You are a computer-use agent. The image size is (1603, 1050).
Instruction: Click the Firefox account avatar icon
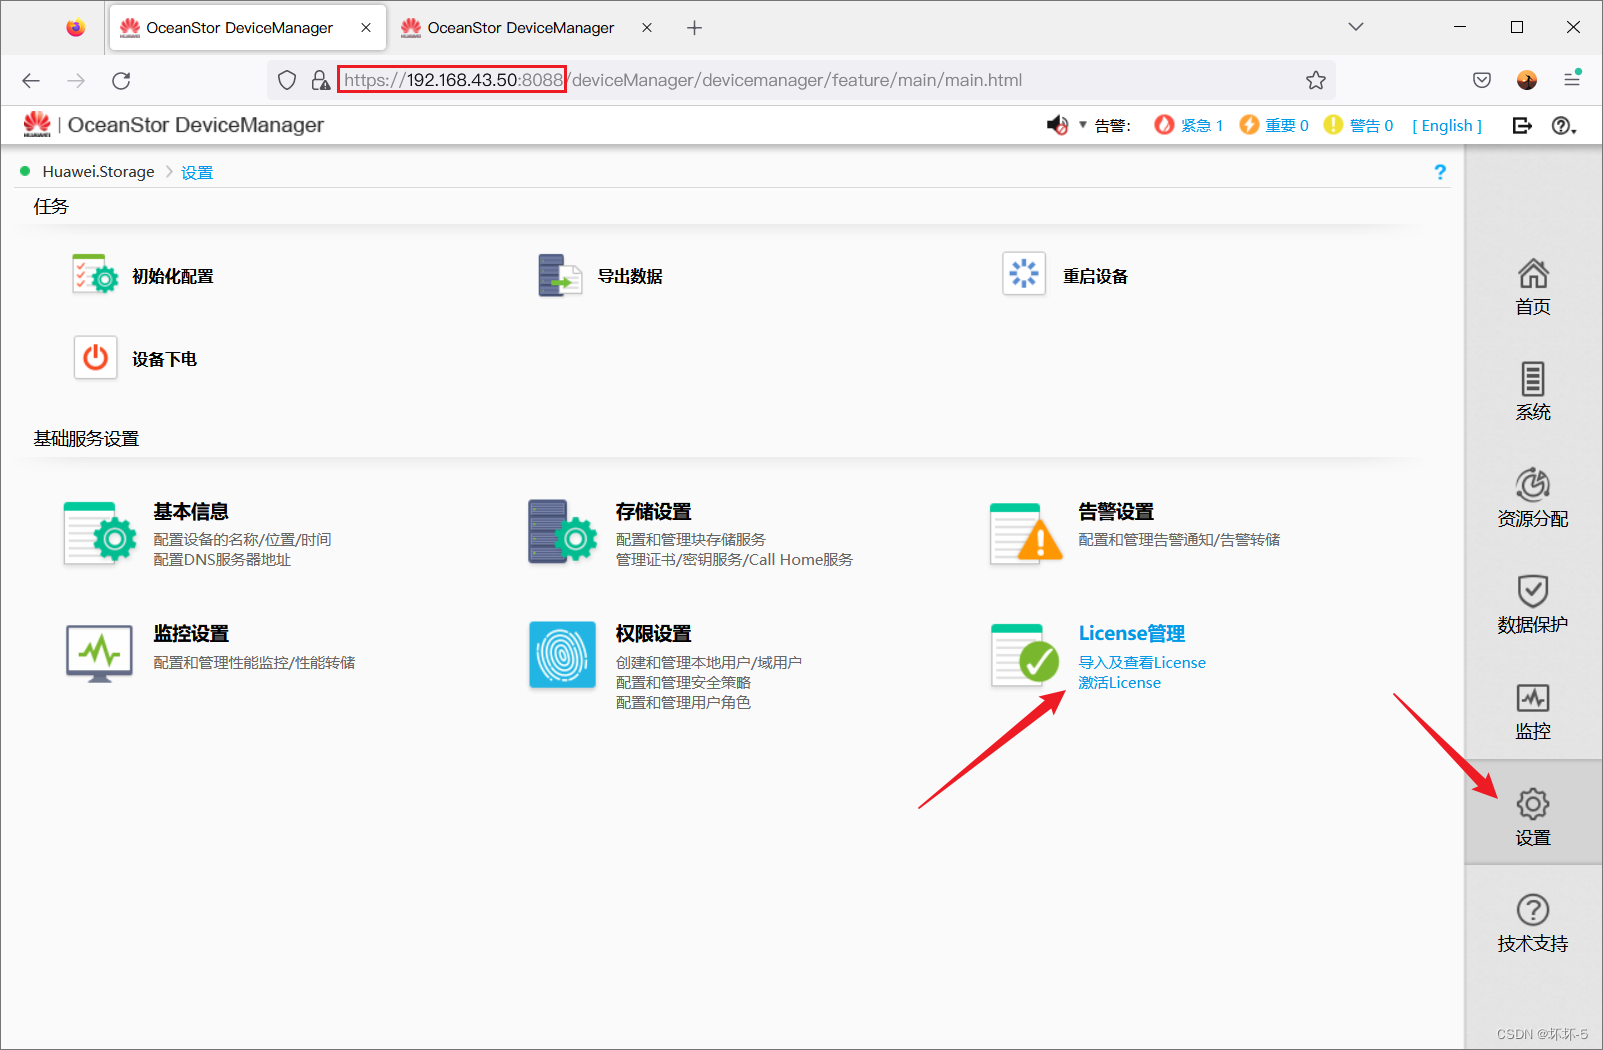[x=1527, y=80]
